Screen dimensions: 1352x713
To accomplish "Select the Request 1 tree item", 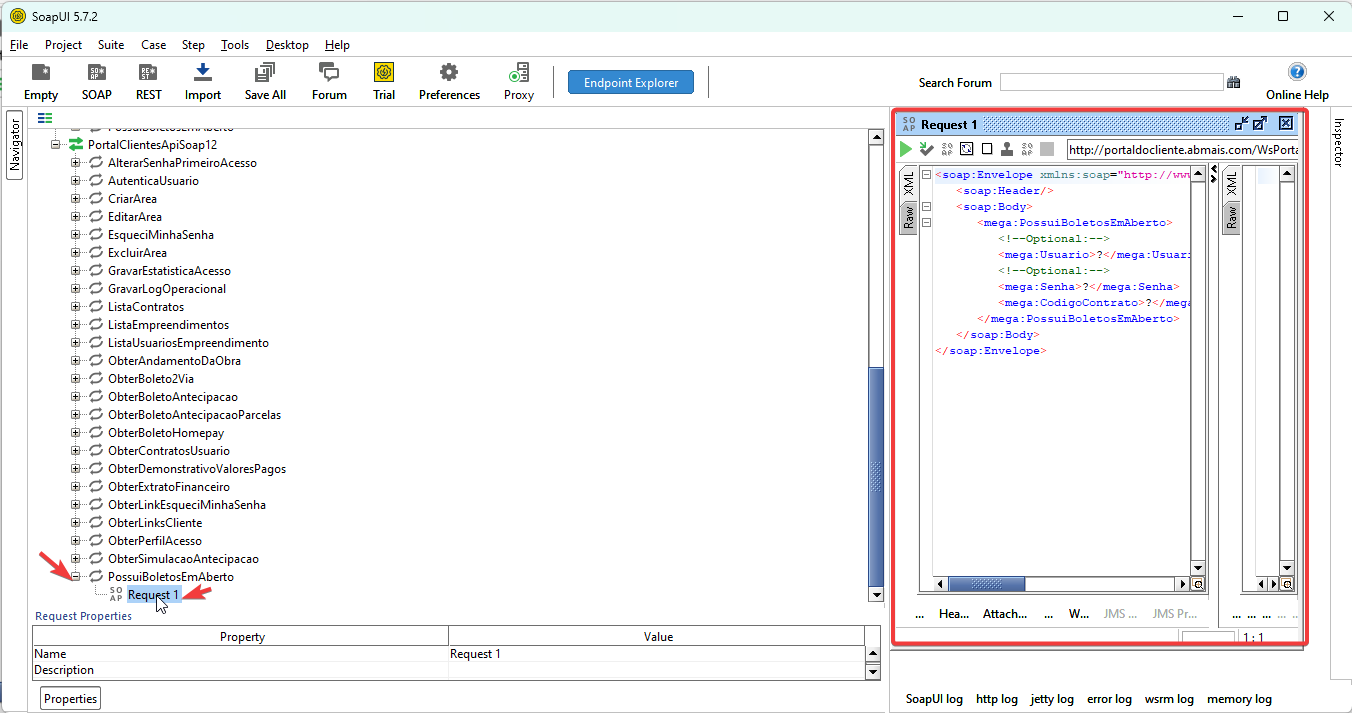I will point(154,595).
